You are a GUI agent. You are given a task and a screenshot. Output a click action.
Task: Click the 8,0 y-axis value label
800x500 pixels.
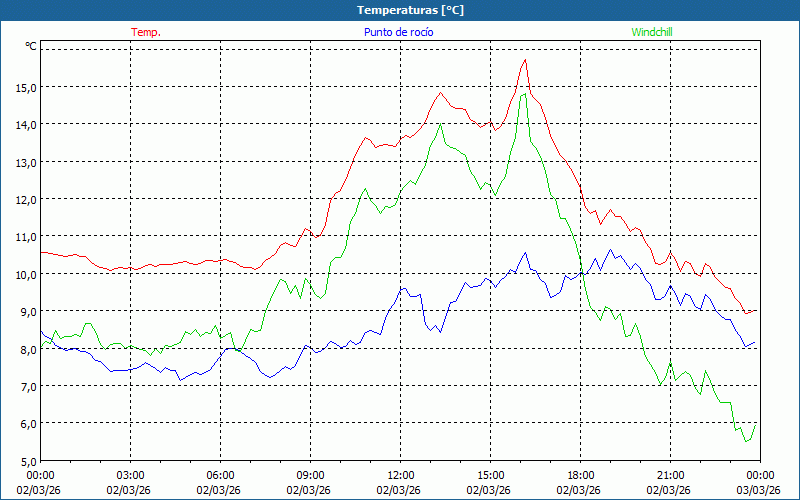point(26,349)
